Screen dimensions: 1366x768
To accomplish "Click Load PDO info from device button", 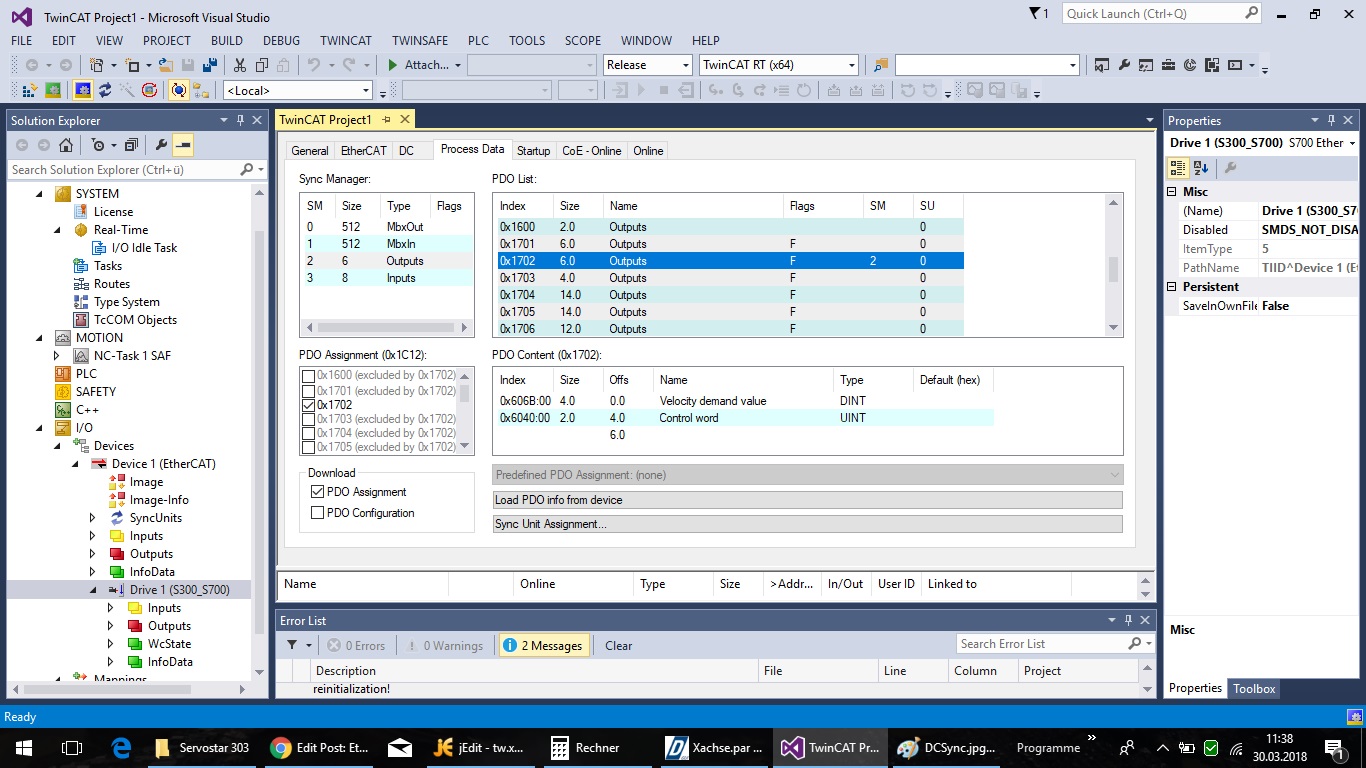I will [807, 500].
